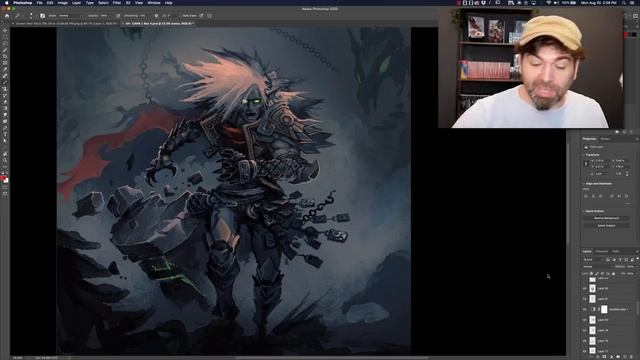The image size is (640, 360).
Task: Filter layers by type layers icon
Action: point(620,260)
